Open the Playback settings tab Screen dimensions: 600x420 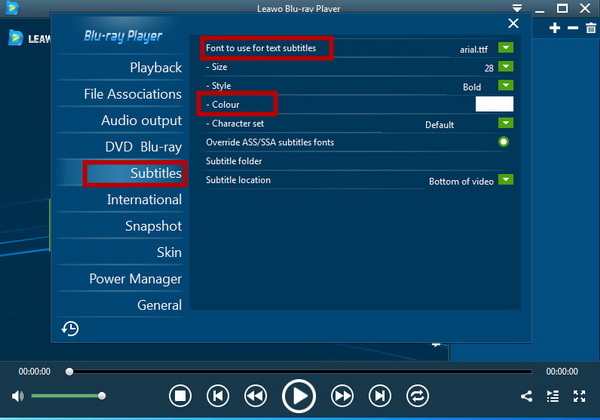tap(155, 68)
